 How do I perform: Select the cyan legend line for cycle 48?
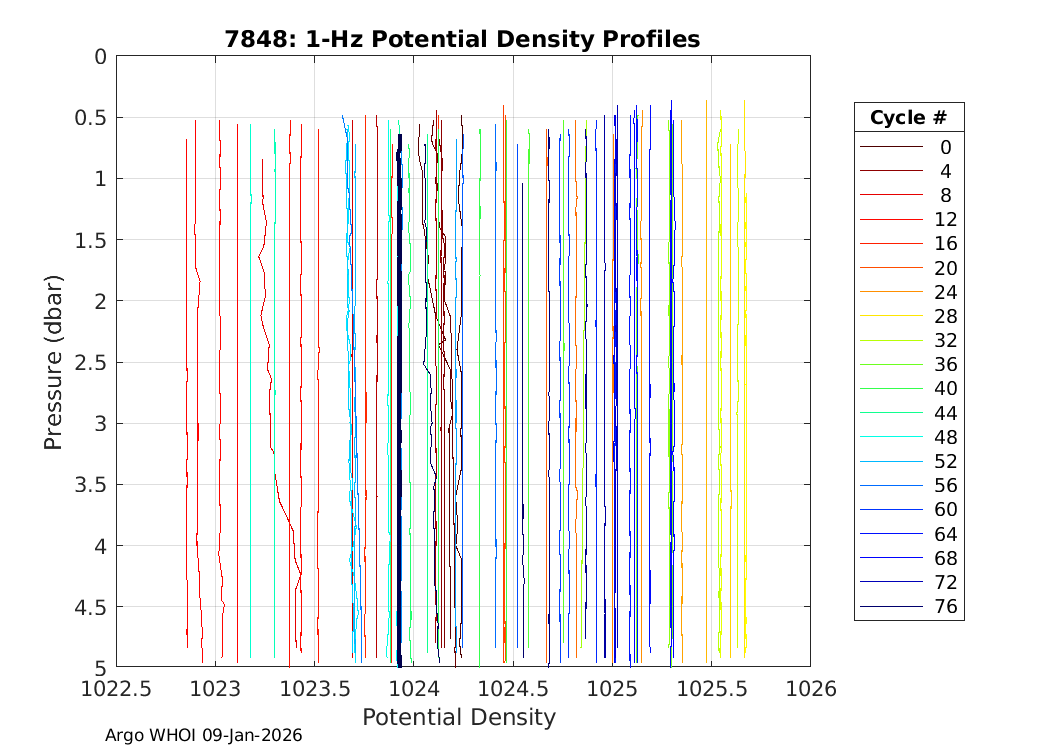(890, 438)
